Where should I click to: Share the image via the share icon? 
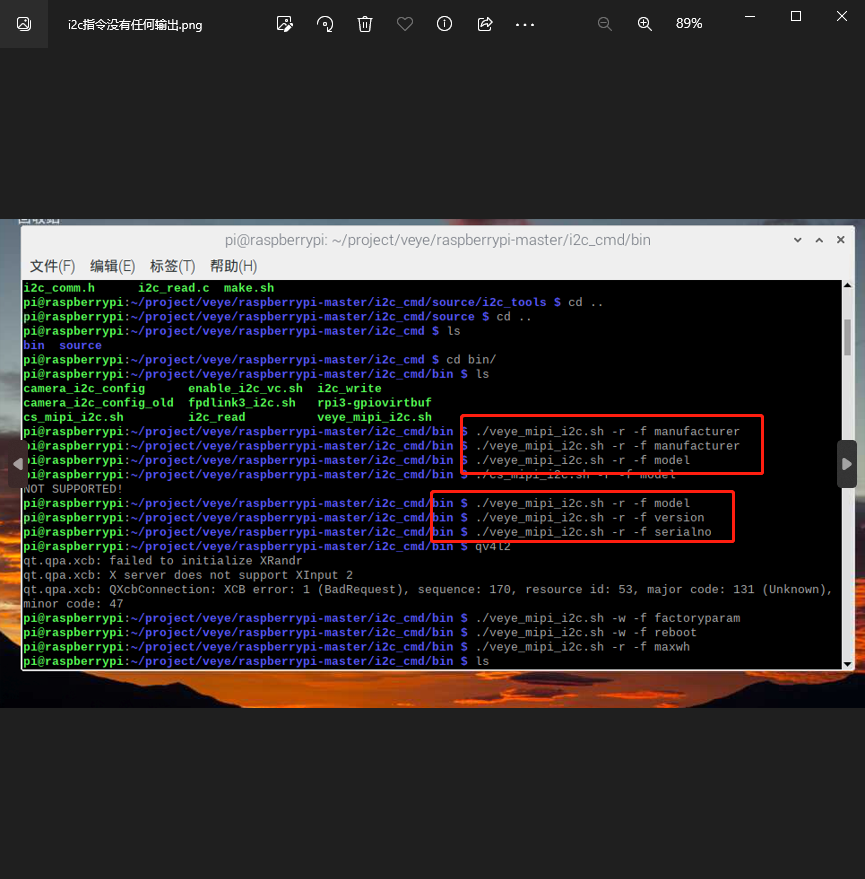coord(485,24)
